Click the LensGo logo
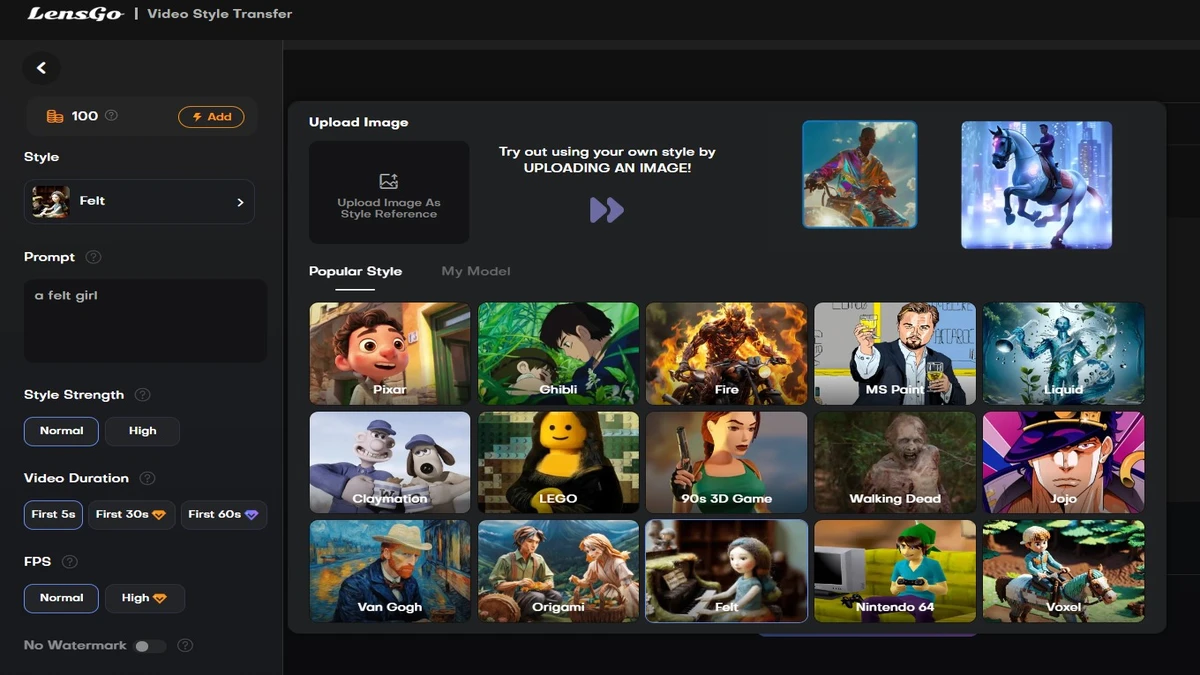The height and width of the screenshot is (675, 1200). point(74,14)
